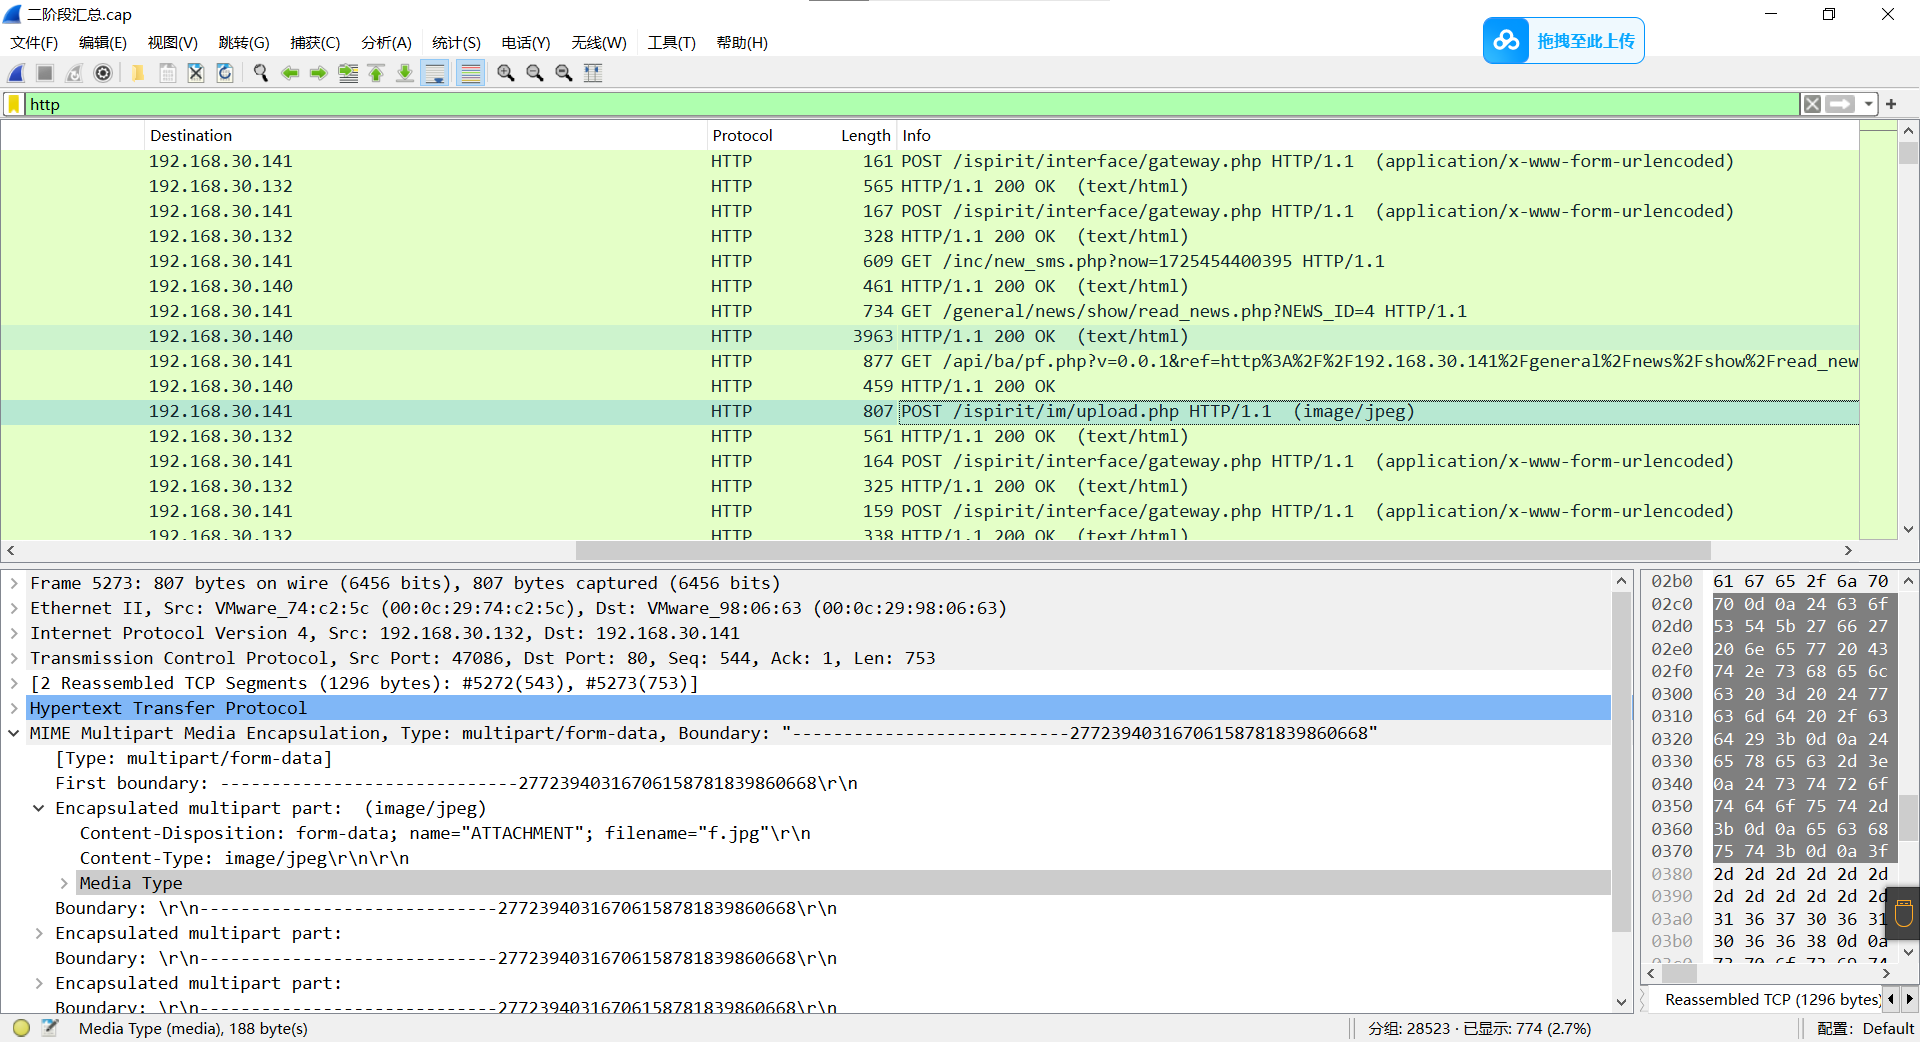Open expert information from status bar circle
This screenshot has width=1920, height=1042.
22,1027
